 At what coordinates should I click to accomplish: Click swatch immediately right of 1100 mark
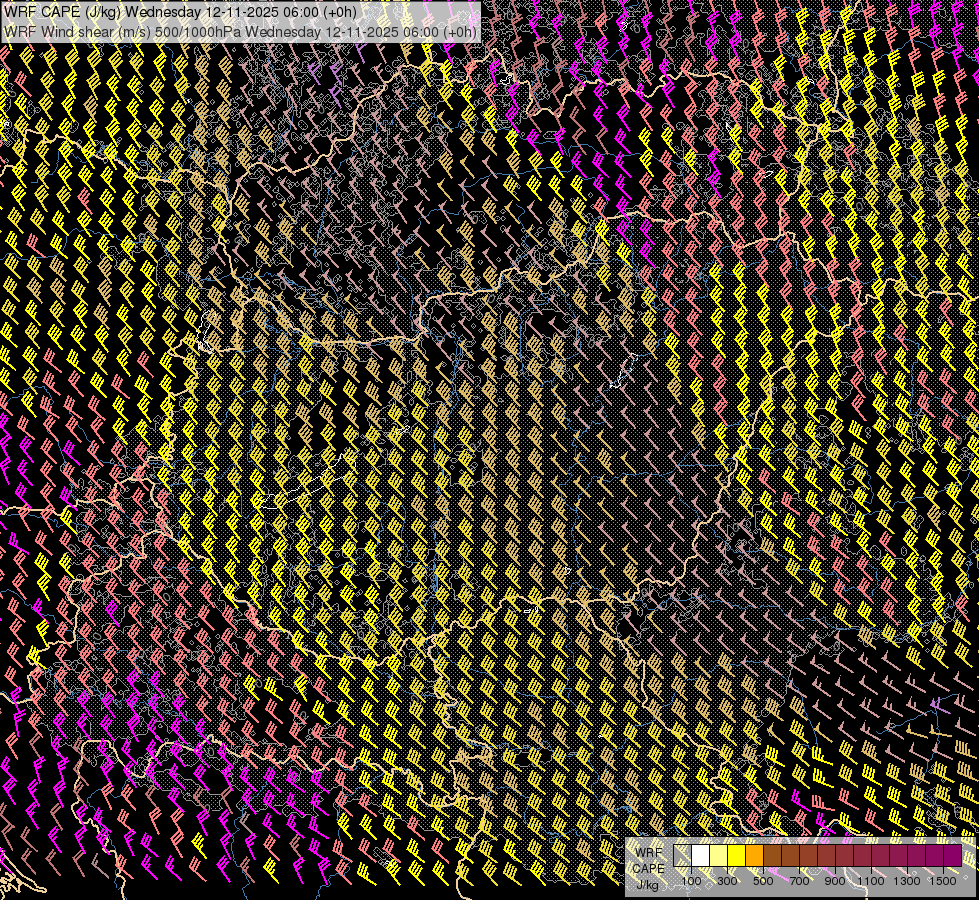click(880, 856)
